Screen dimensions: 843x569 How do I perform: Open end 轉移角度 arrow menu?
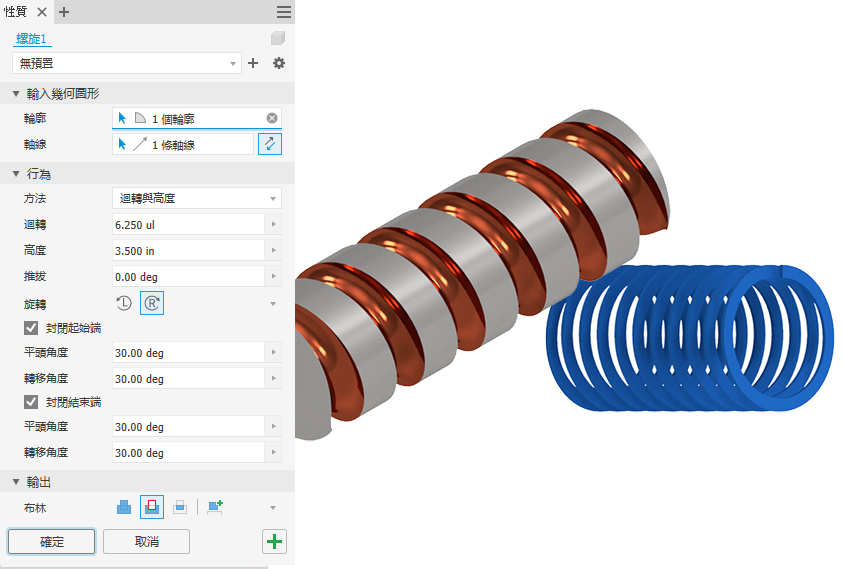click(x=274, y=453)
